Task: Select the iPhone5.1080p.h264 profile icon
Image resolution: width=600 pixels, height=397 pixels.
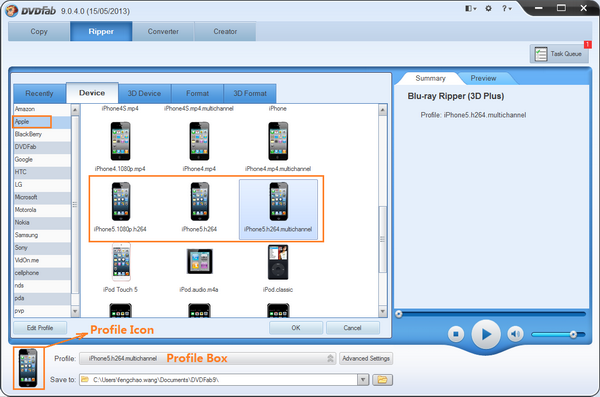Action: coord(121,201)
